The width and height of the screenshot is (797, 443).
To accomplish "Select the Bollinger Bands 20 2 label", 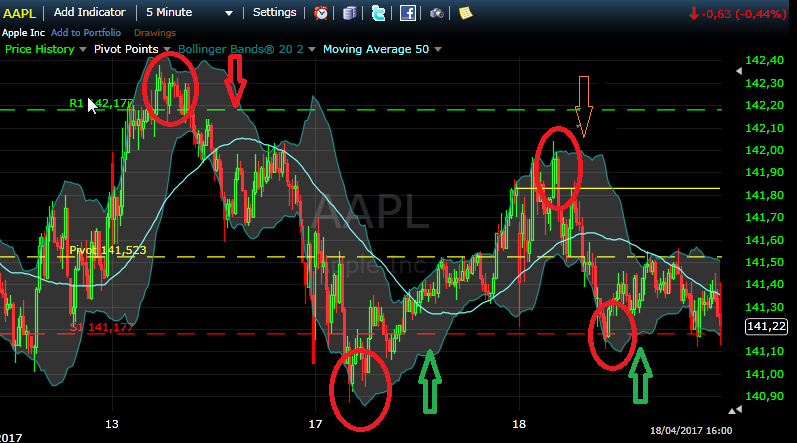I will [240, 49].
